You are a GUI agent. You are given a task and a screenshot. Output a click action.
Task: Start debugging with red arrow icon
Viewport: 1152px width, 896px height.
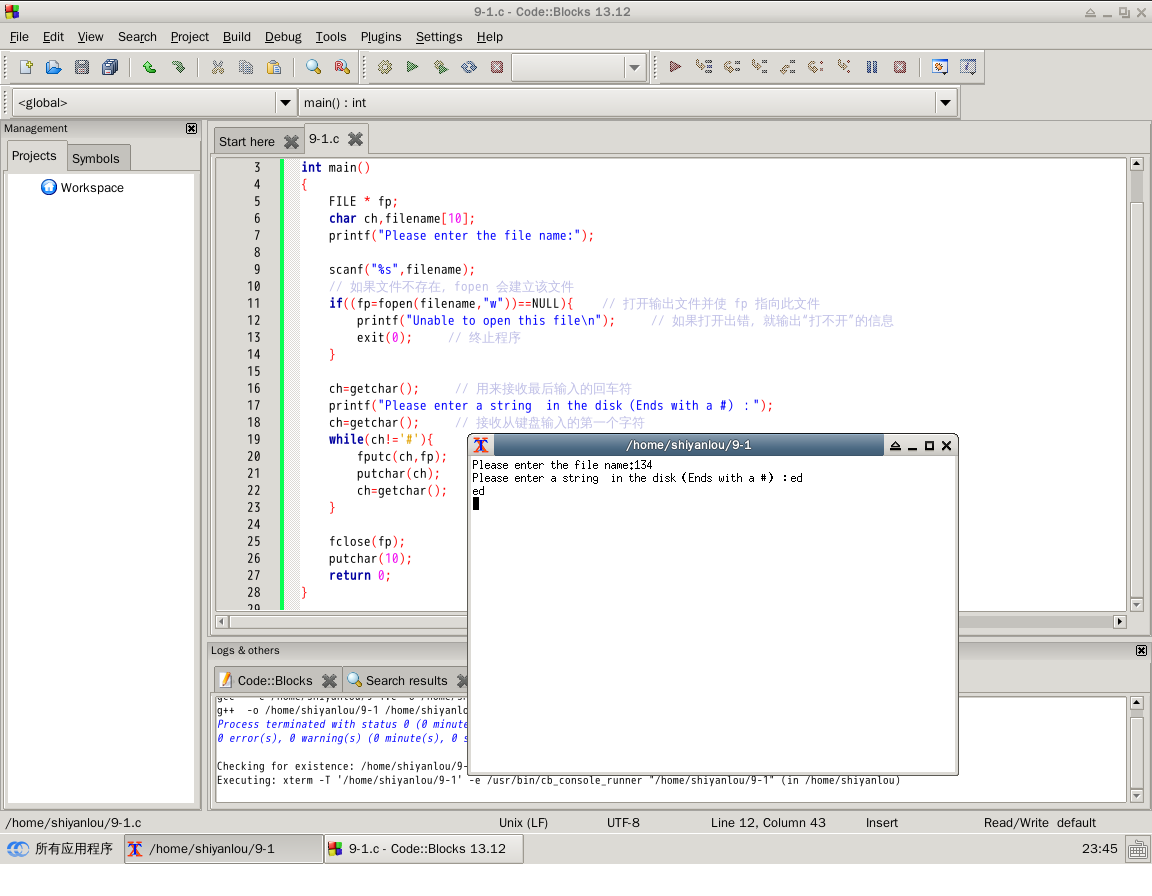[x=675, y=67]
